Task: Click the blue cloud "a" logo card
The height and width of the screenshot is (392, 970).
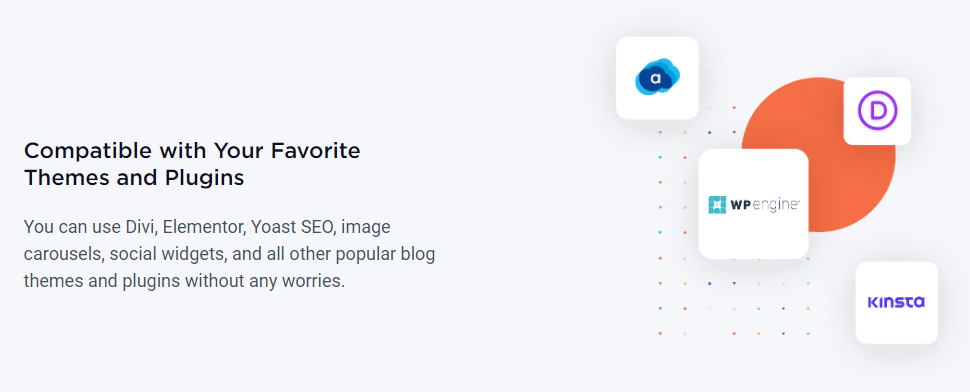Action: pos(657,78)
